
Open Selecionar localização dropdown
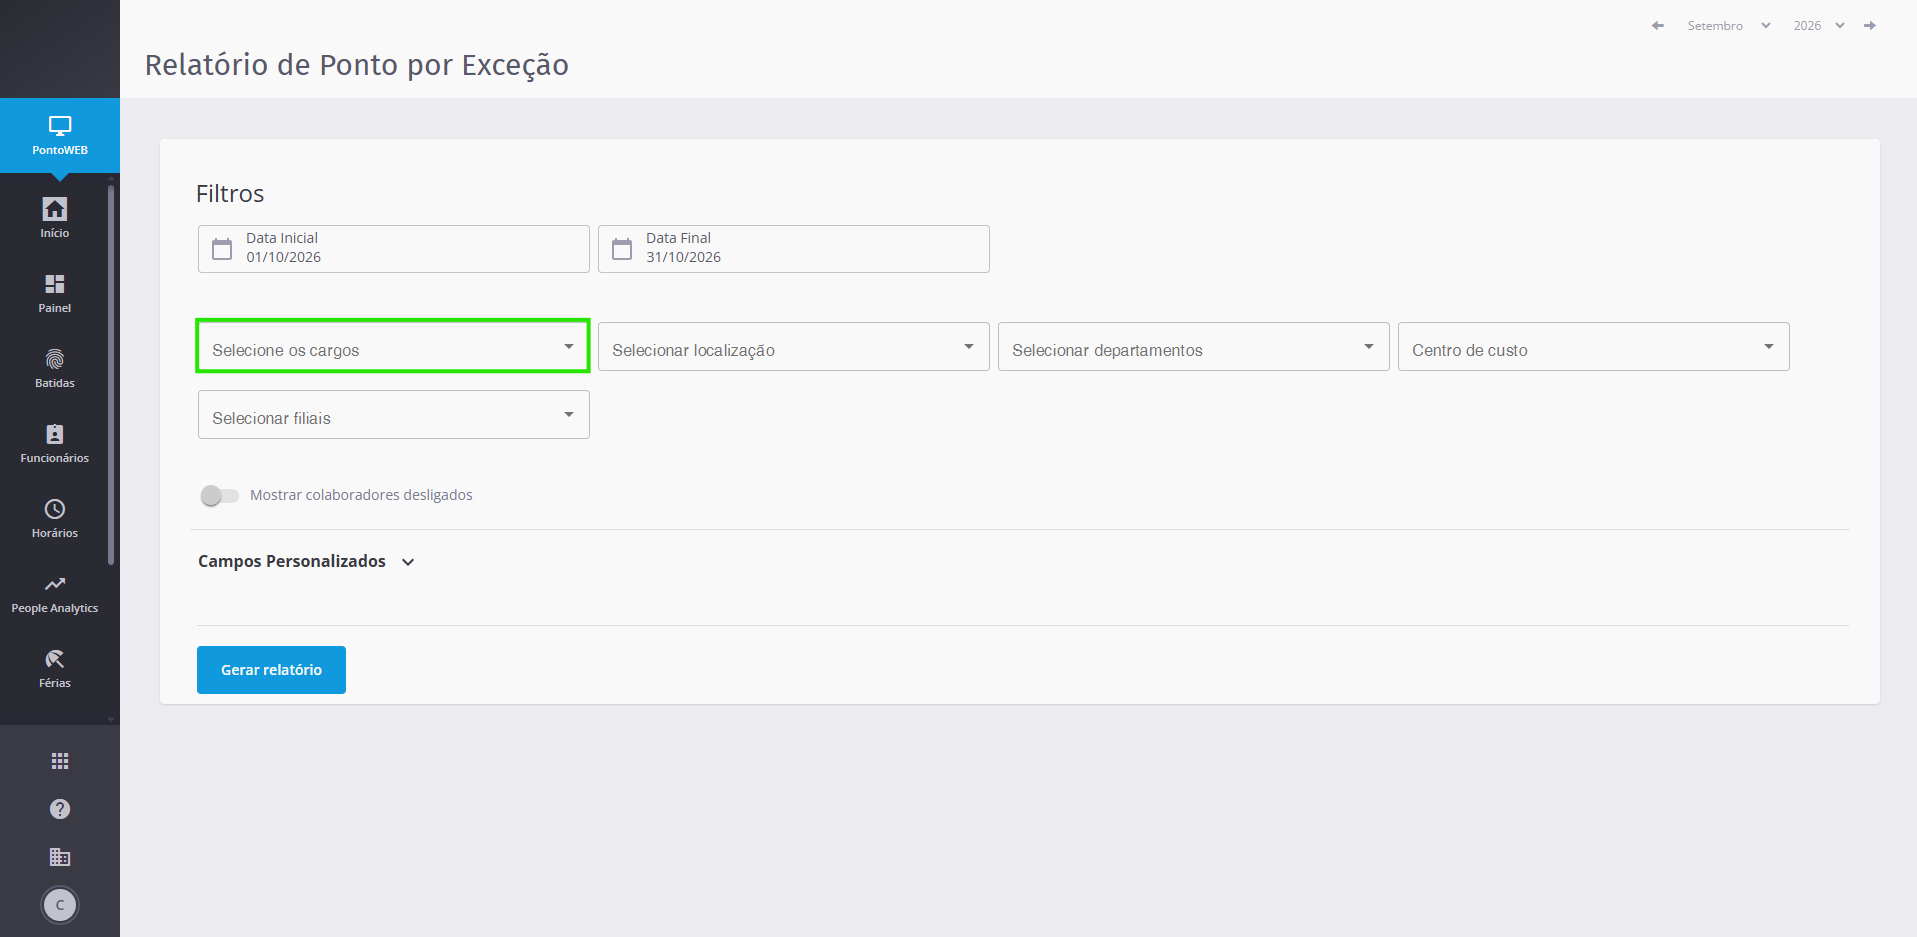tap(794, 346)
